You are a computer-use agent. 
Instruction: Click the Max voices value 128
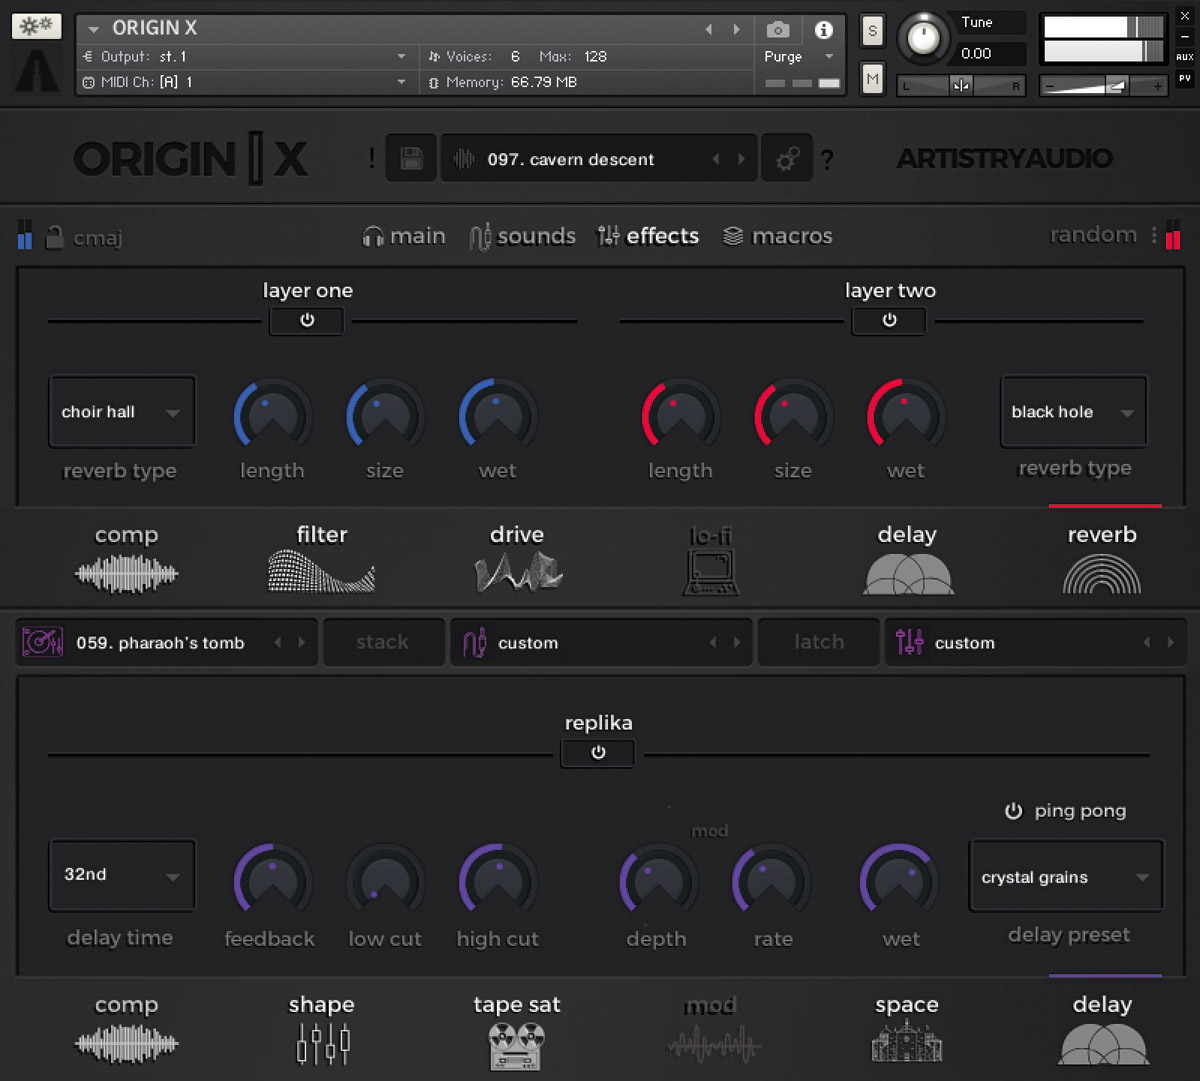pos(595,57)
